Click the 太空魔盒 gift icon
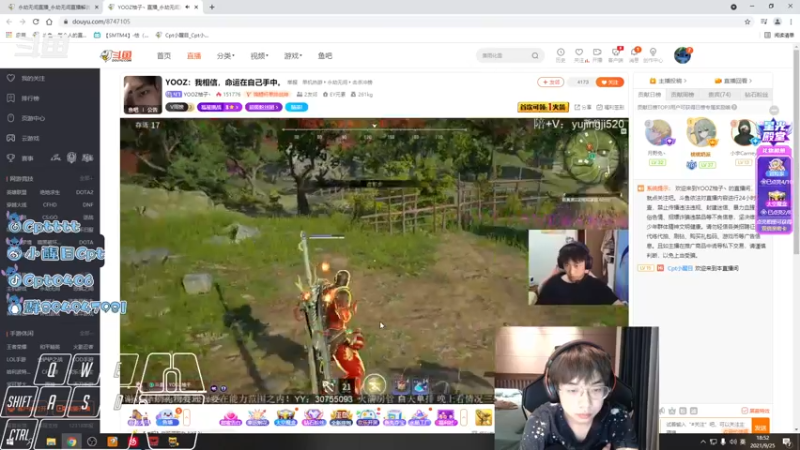The width and height of the screenshot is (800, 450). point(286,417)
